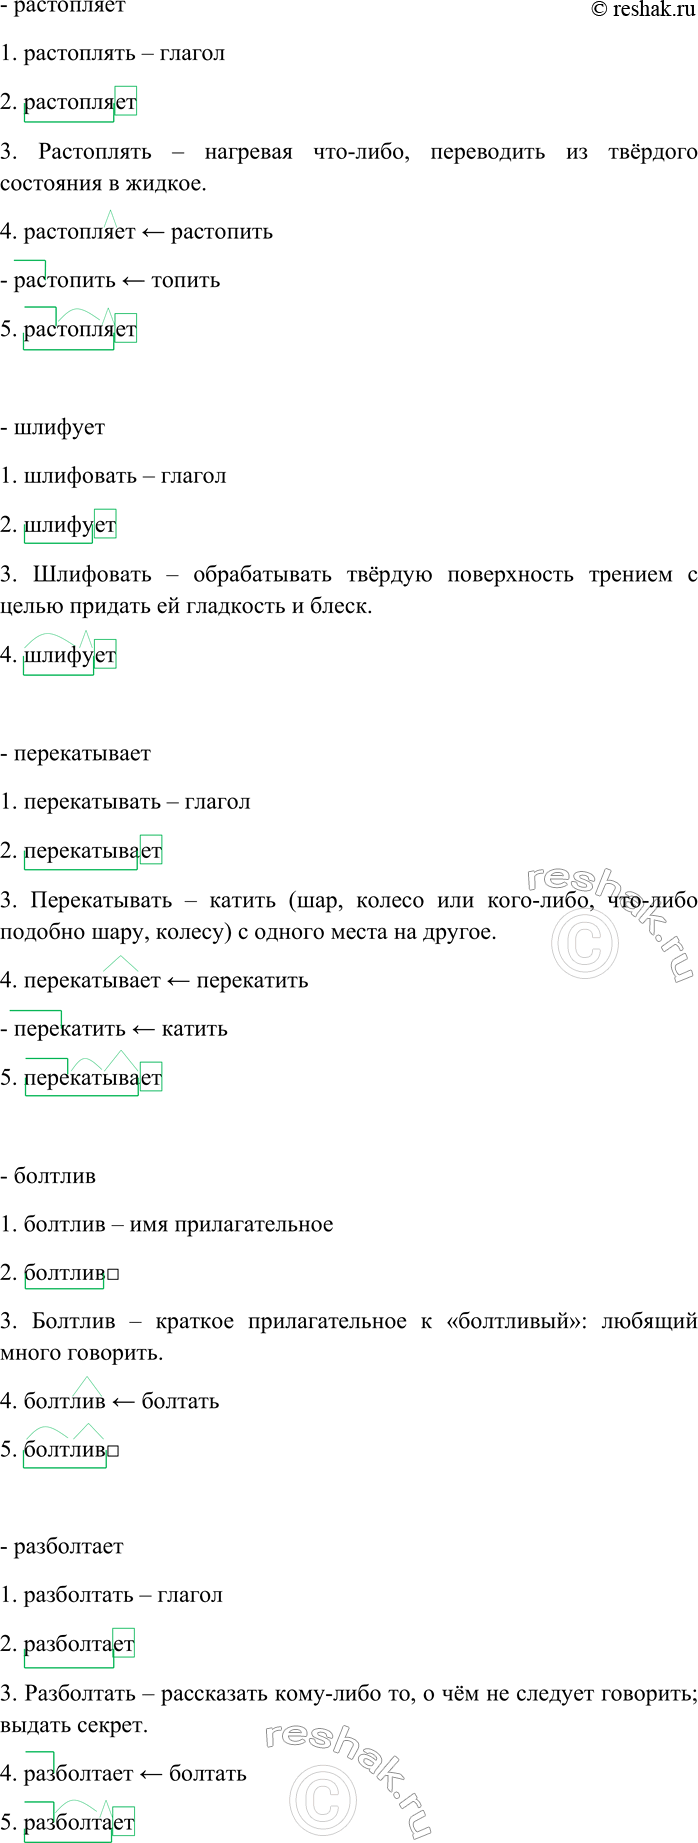Click the heading '- шлифует'
698x1843 pixels.
[x=52, y=428]
